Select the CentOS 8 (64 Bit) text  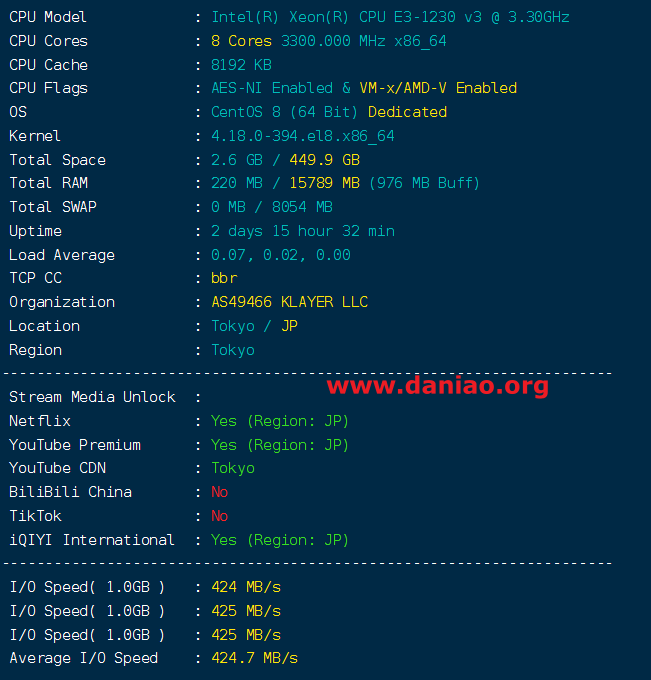(x=284, y=112)
